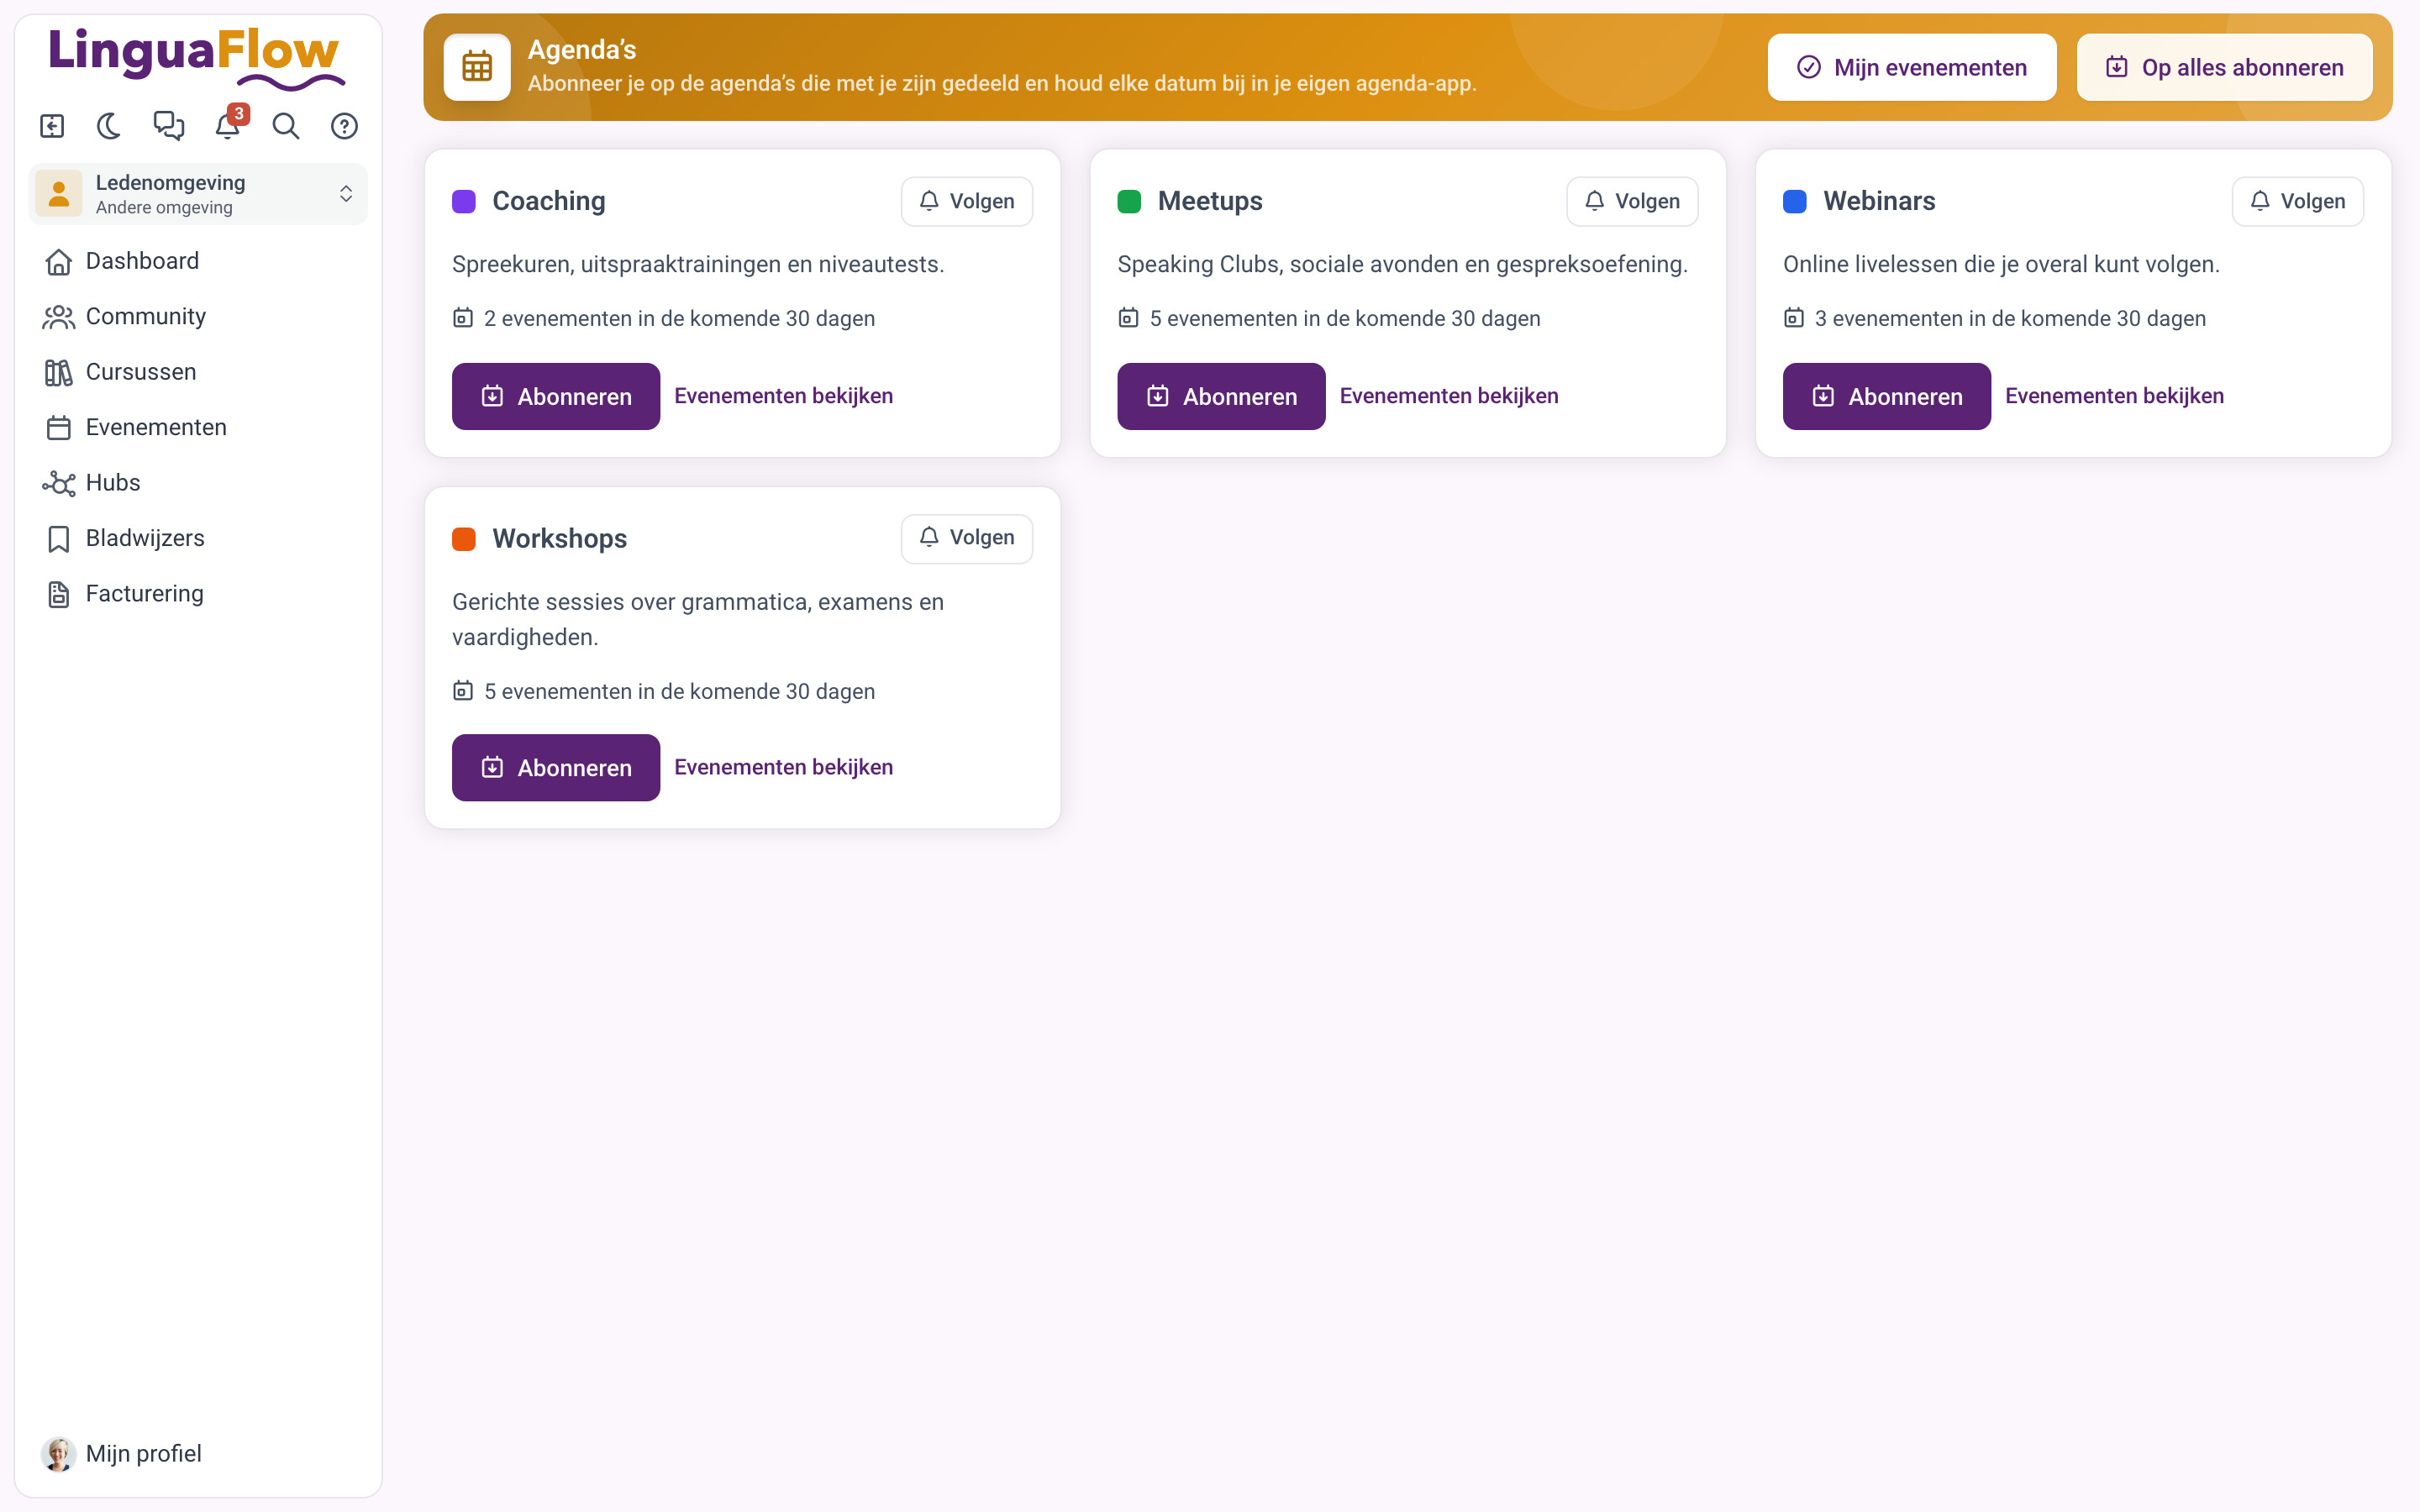Toggle dark mode moon icon
This screenshot has height=1512, width=2420.
pyautogui.click(x=110, y=126)
